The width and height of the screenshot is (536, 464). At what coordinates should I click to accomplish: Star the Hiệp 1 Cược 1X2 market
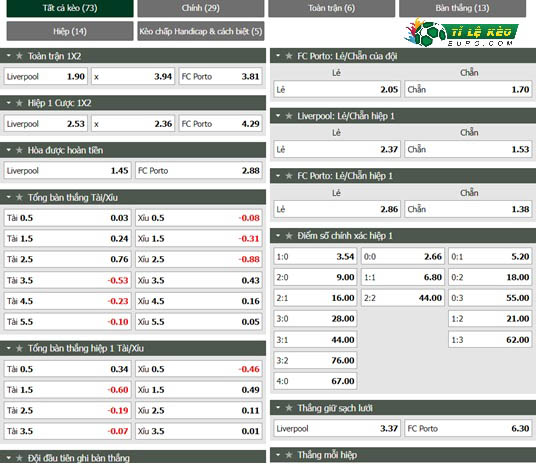[19, 103]
